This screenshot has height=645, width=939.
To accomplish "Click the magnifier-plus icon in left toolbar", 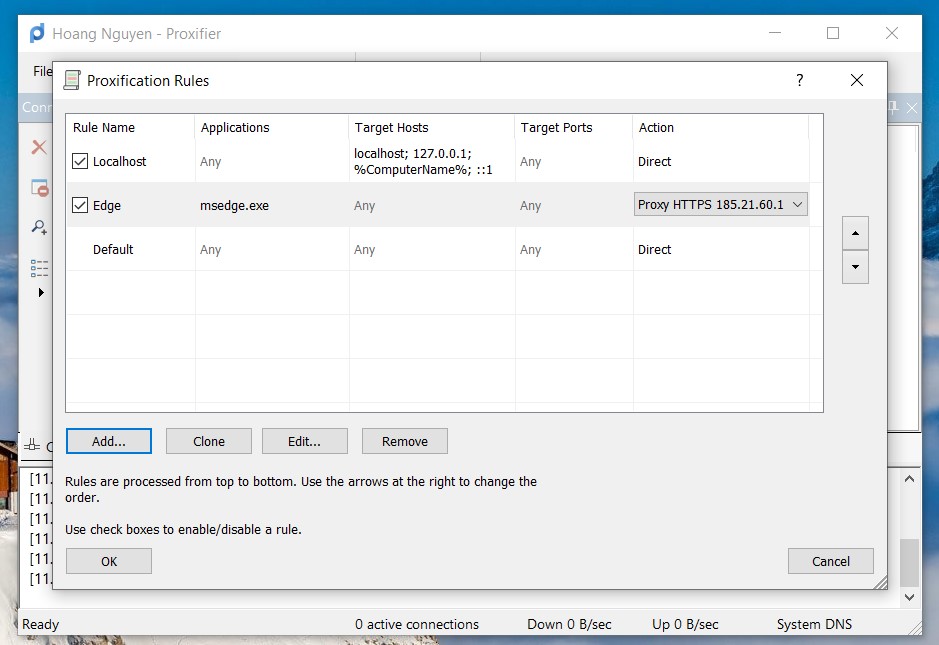I will (x=39, y=228).
